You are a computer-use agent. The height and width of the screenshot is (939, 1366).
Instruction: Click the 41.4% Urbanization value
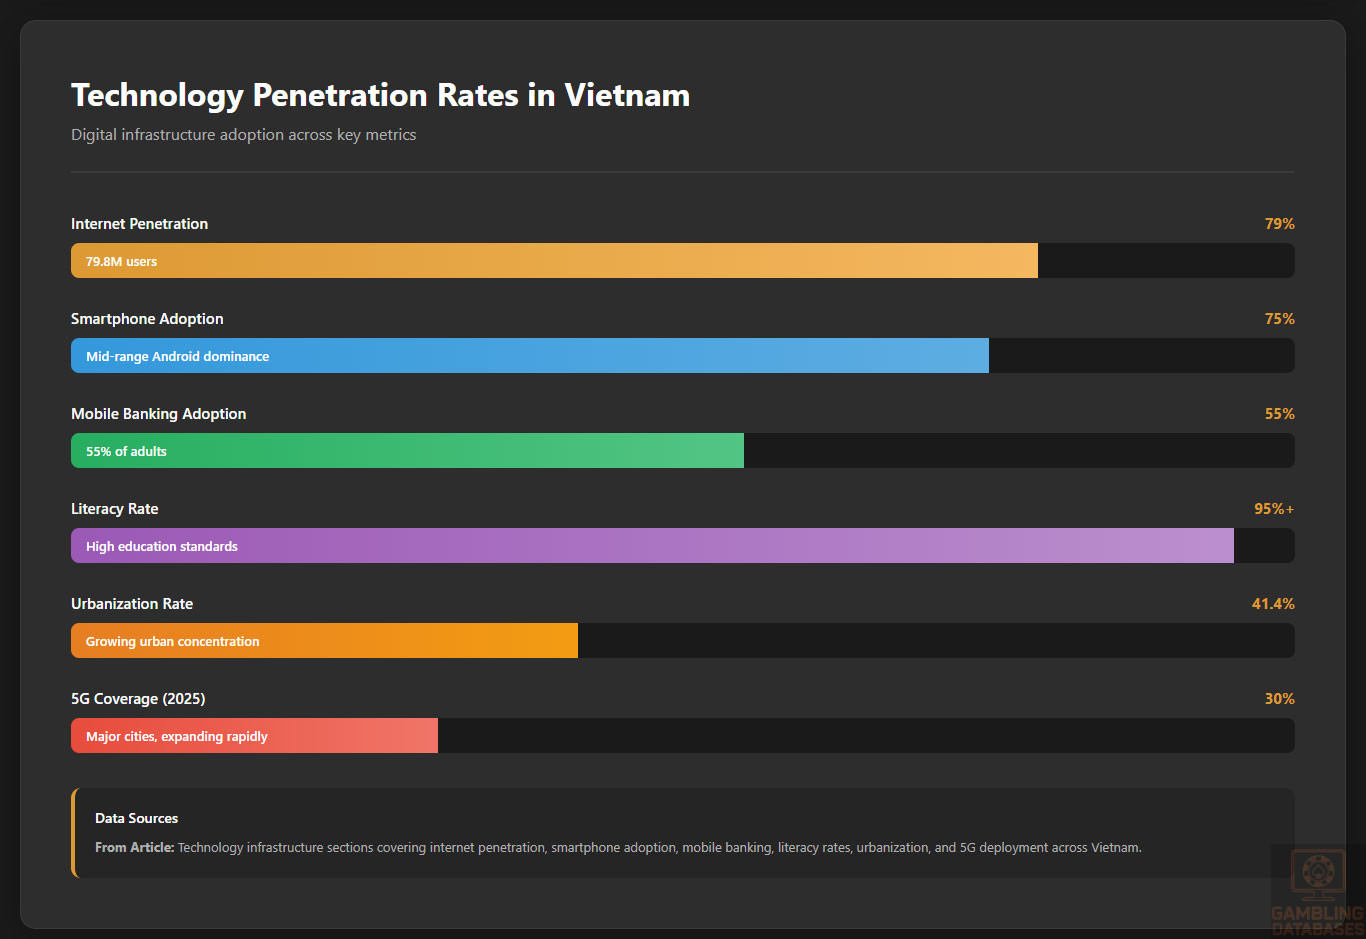click(x=1273, y=604)
